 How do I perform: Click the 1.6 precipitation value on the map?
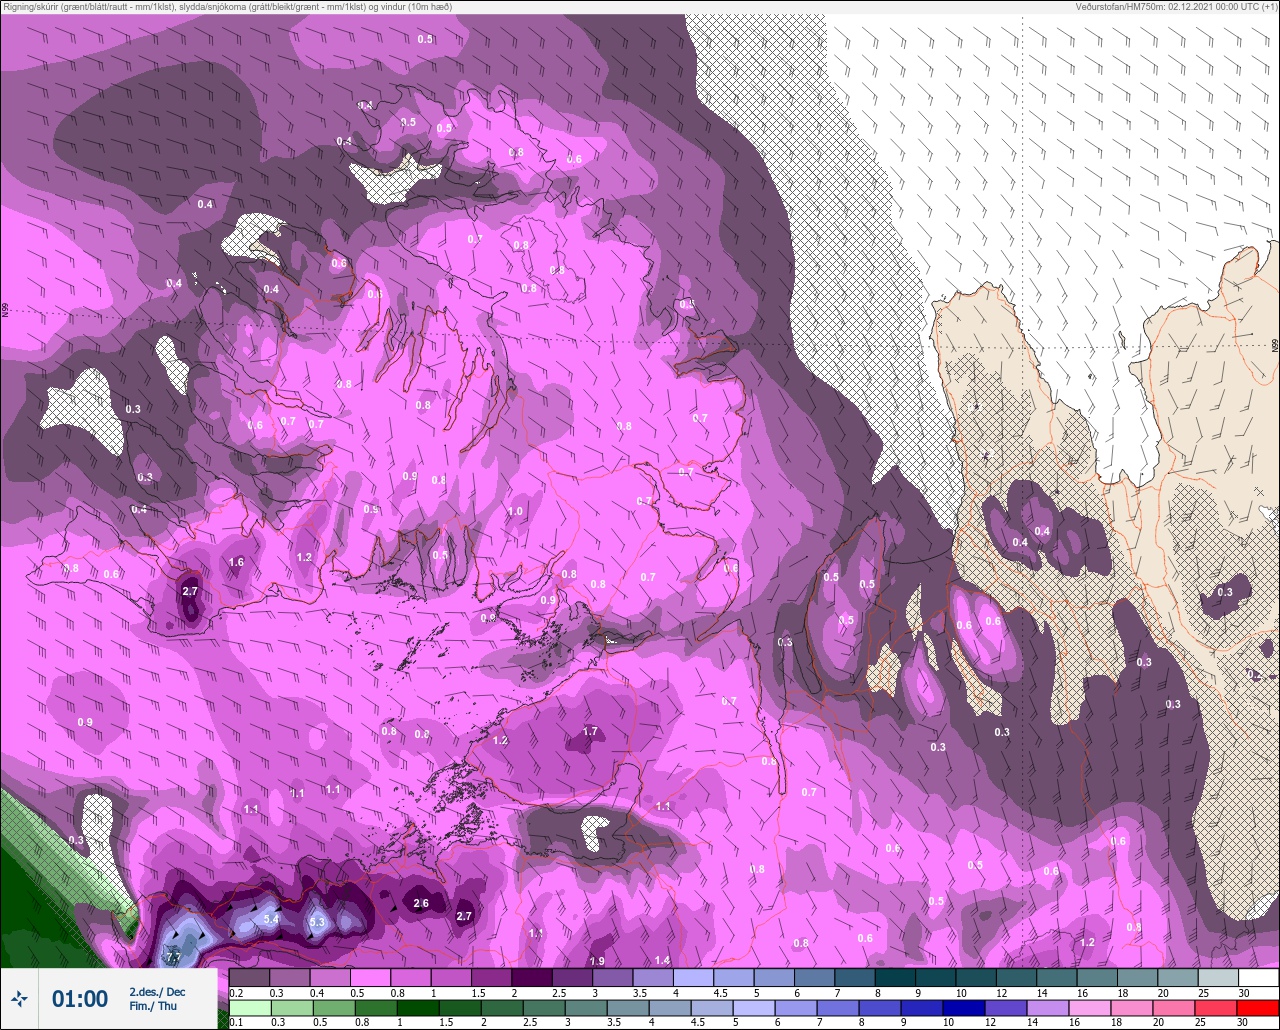coord(236,563)
